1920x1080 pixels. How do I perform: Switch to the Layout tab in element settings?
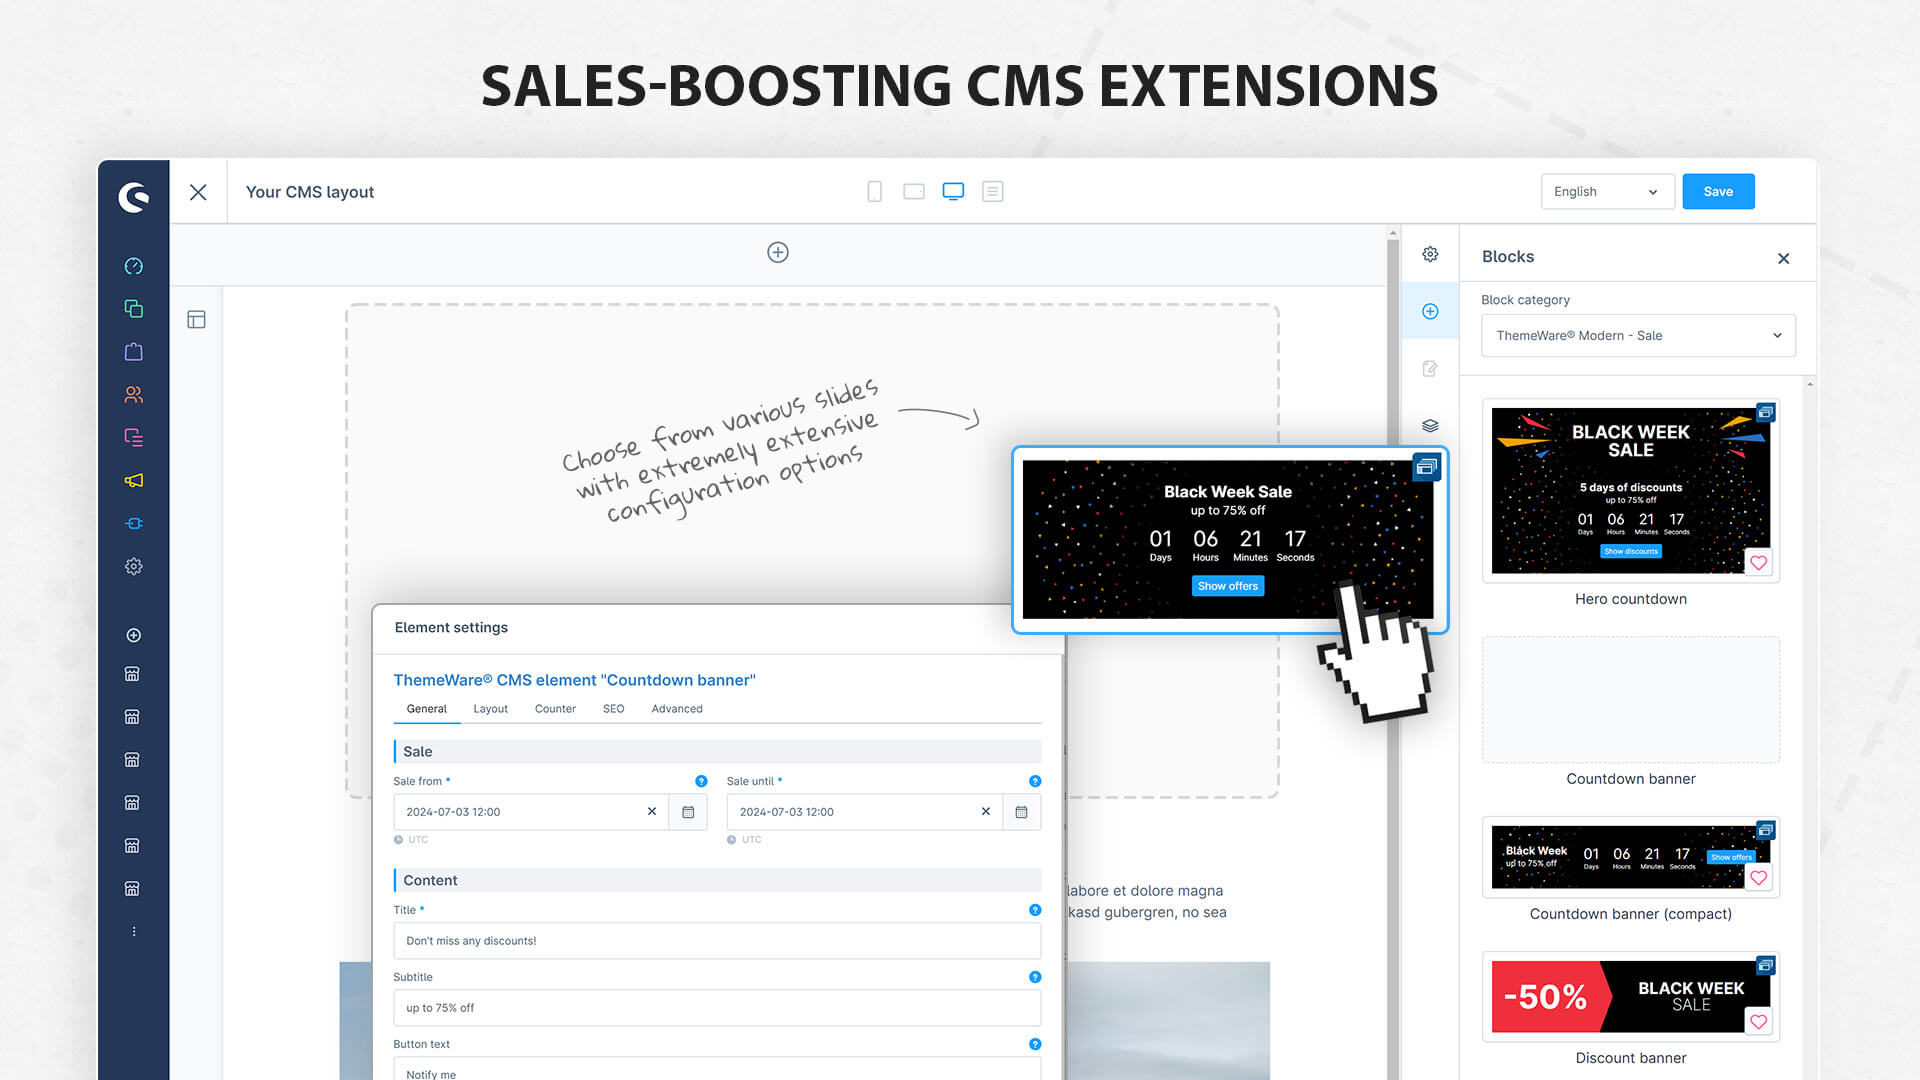(491, 708)
